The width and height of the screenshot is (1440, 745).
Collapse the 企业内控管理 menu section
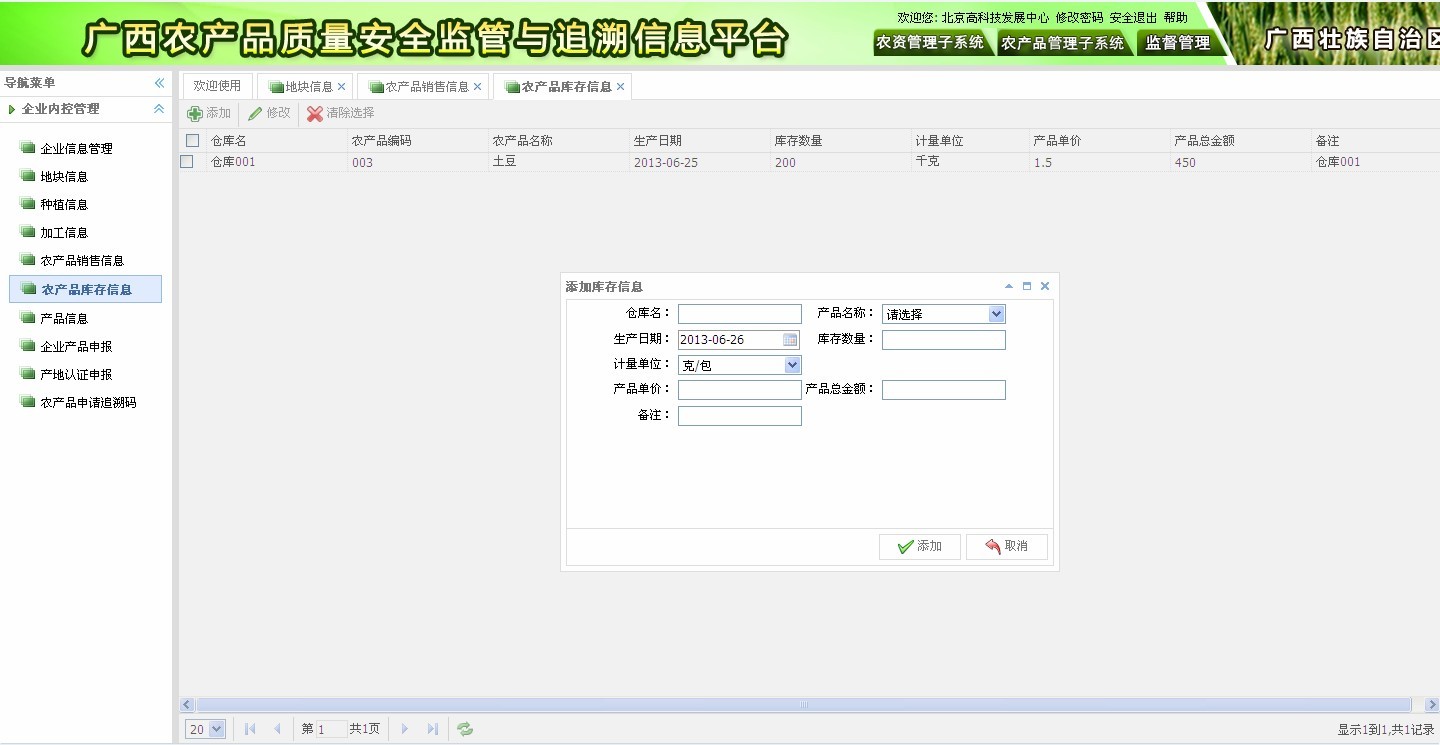tap(159, 109)
